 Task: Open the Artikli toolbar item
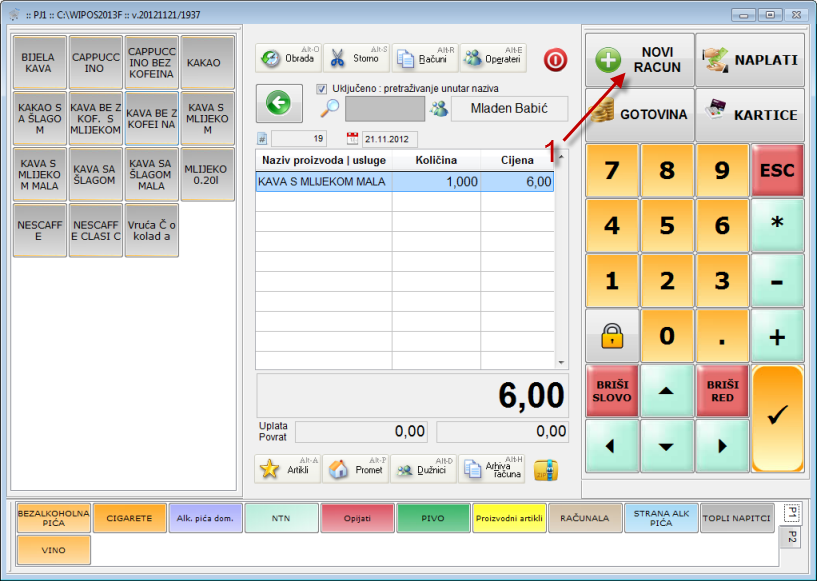click(x=287, y=469)
